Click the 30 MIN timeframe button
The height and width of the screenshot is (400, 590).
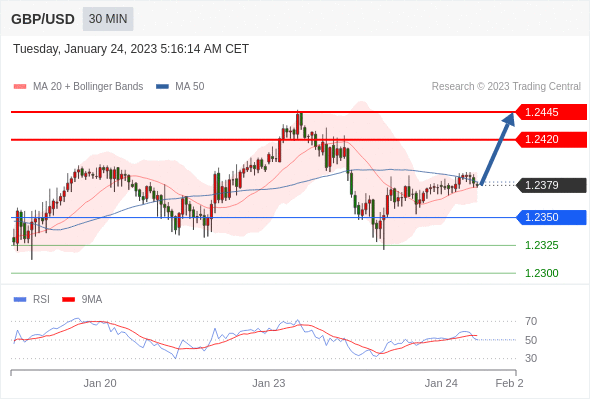point(108,19)
